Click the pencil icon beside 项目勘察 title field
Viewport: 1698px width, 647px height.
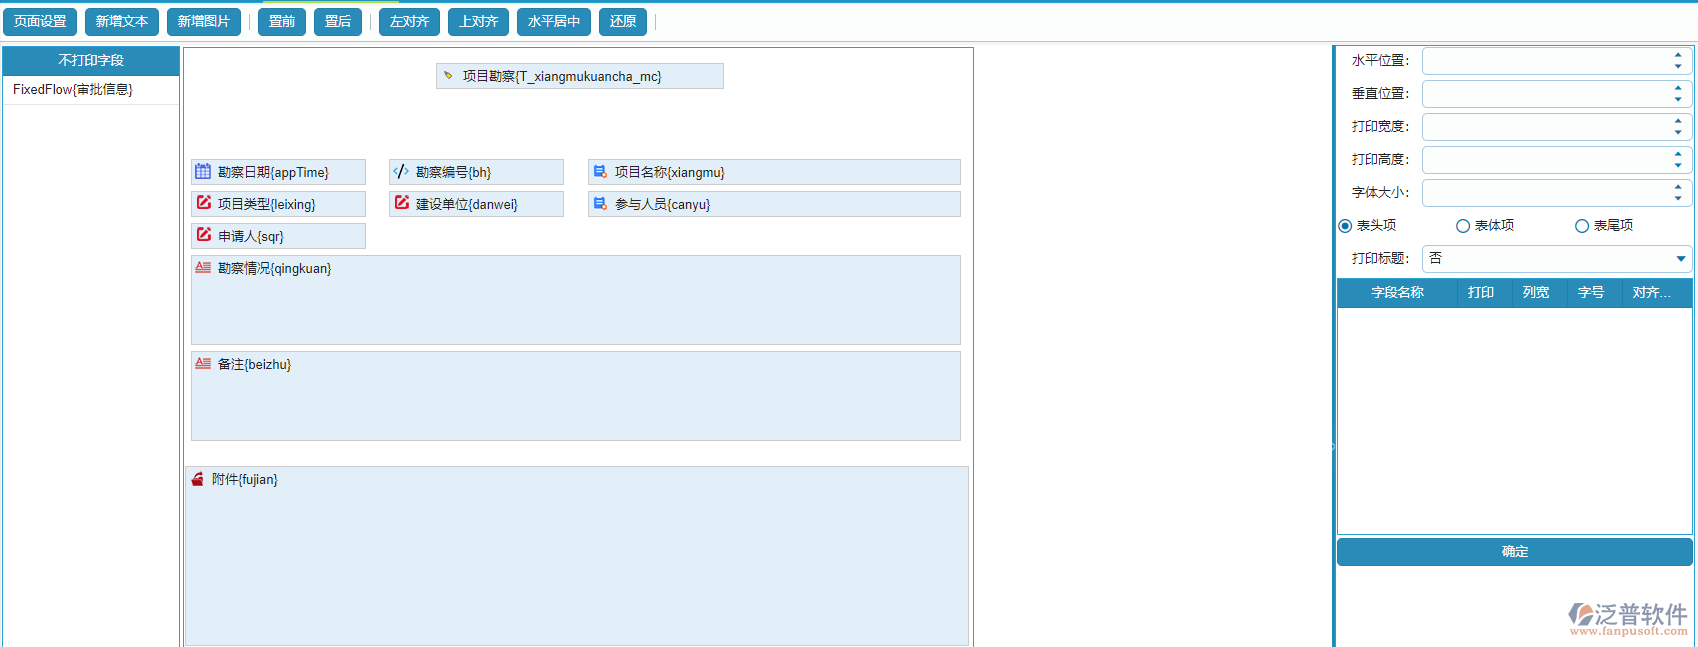pos(448,75)
